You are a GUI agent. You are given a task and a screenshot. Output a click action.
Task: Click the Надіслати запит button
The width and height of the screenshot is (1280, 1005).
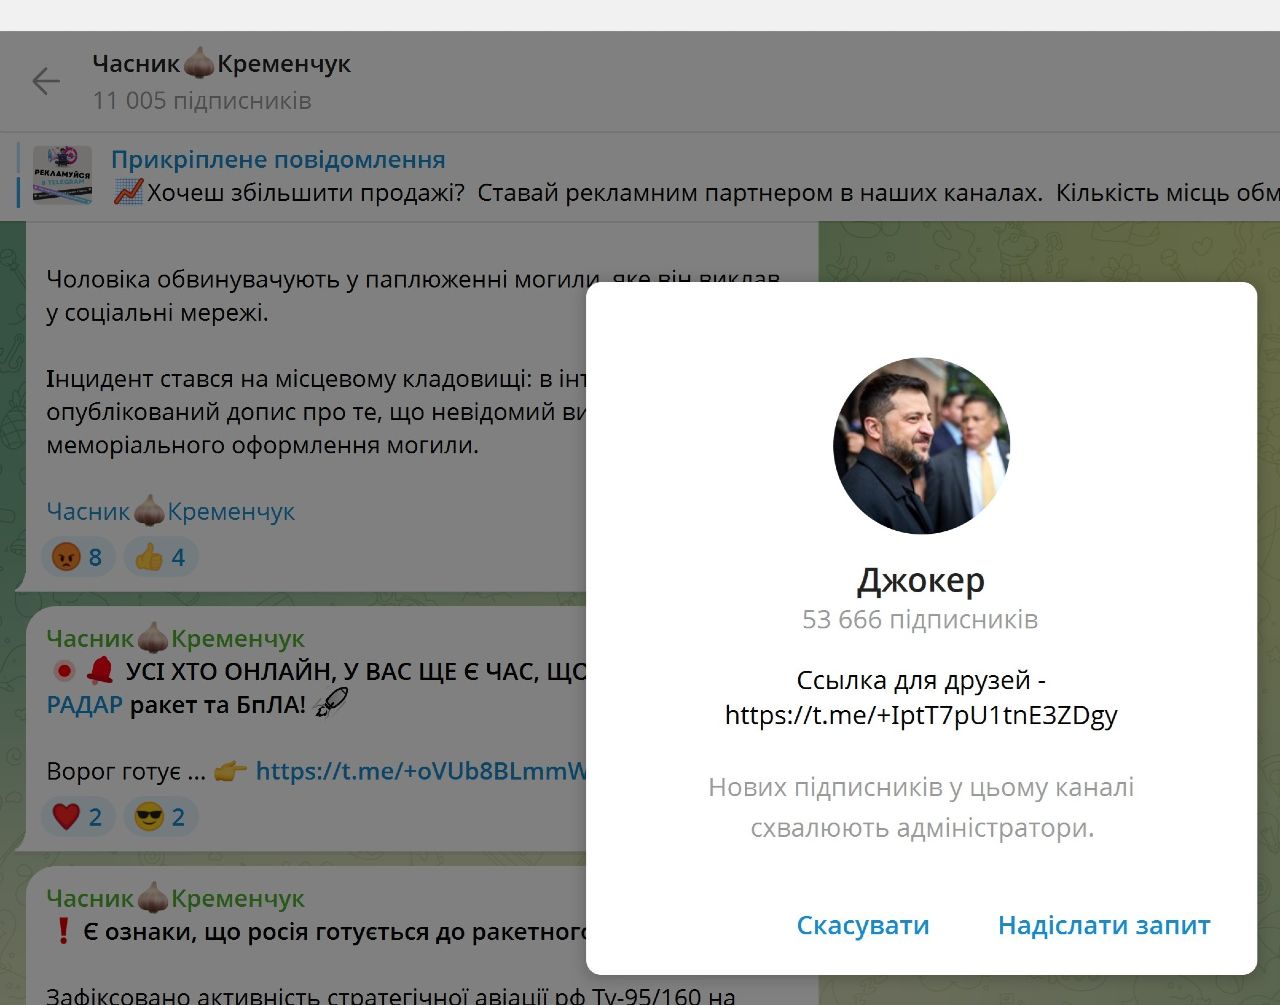tap(1104, 926)
